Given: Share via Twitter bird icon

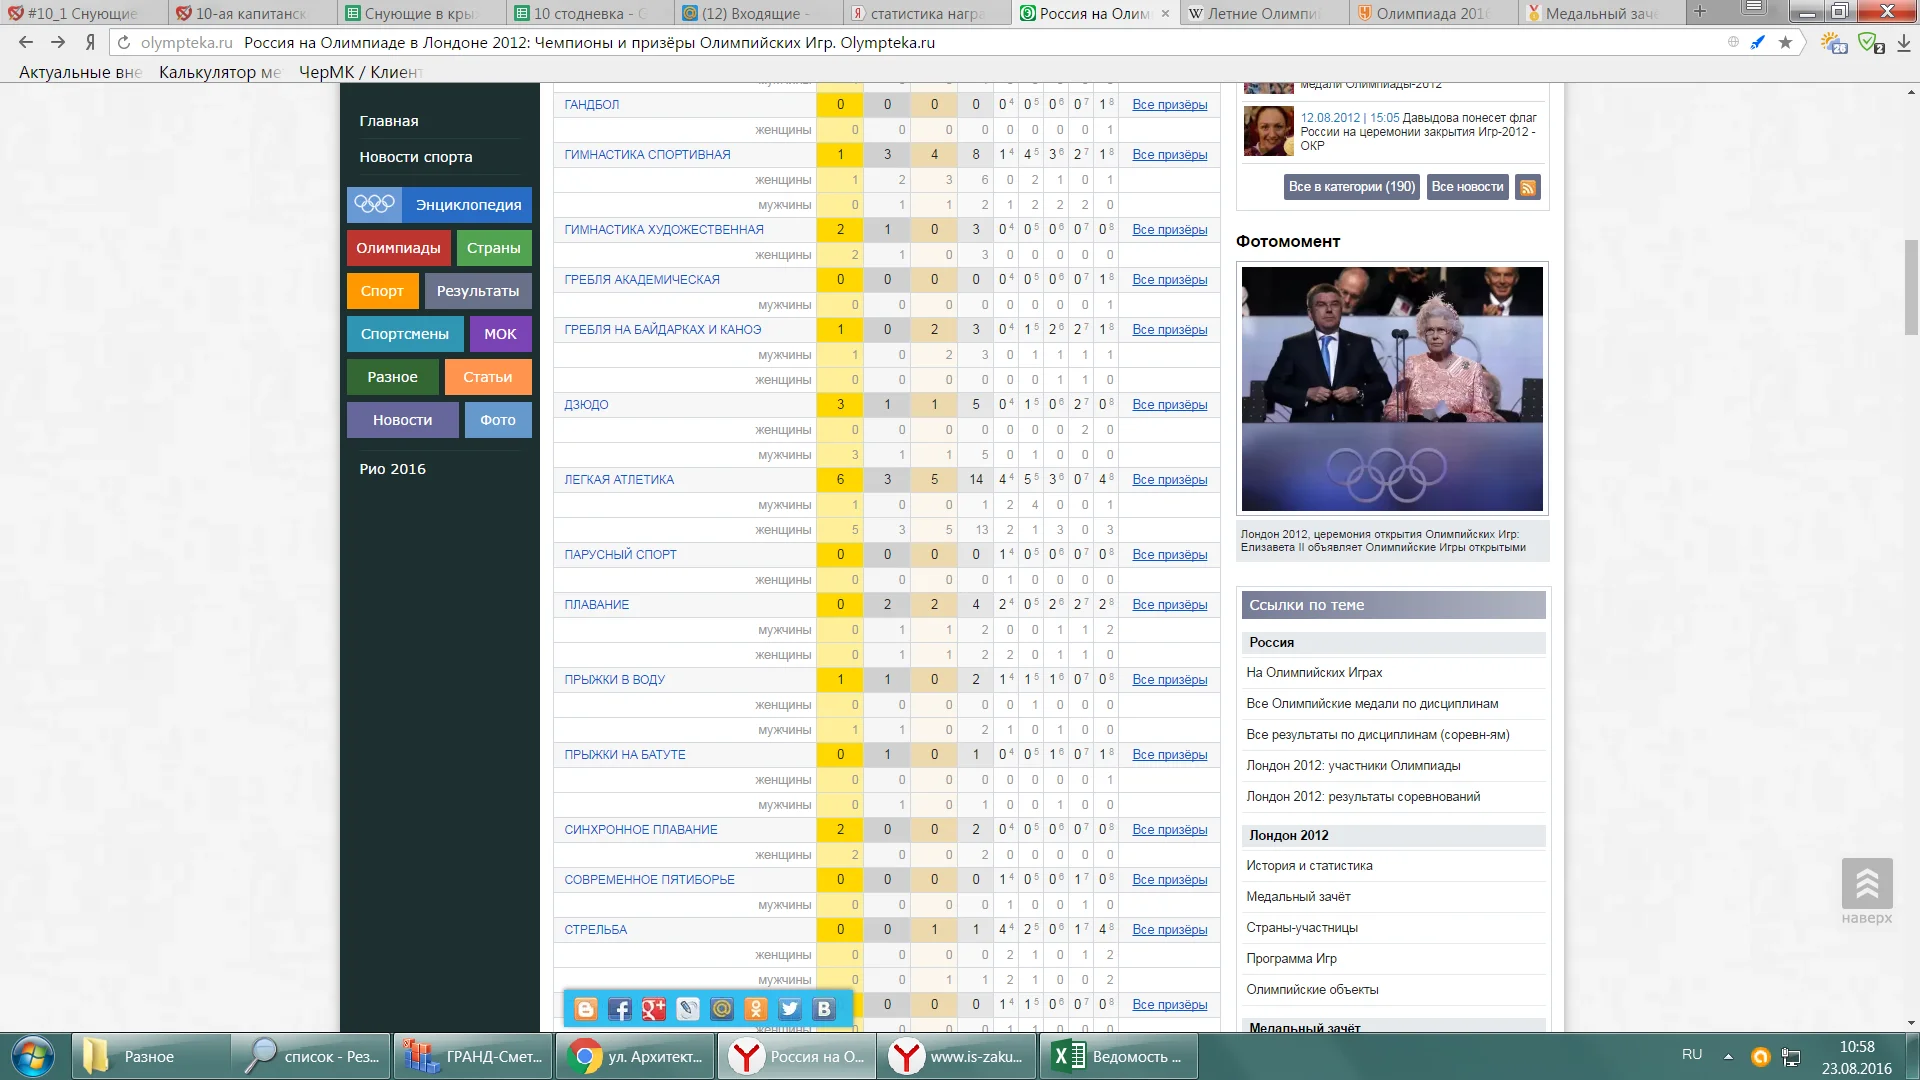Looking at the screenshot, I should (790, 1009).
